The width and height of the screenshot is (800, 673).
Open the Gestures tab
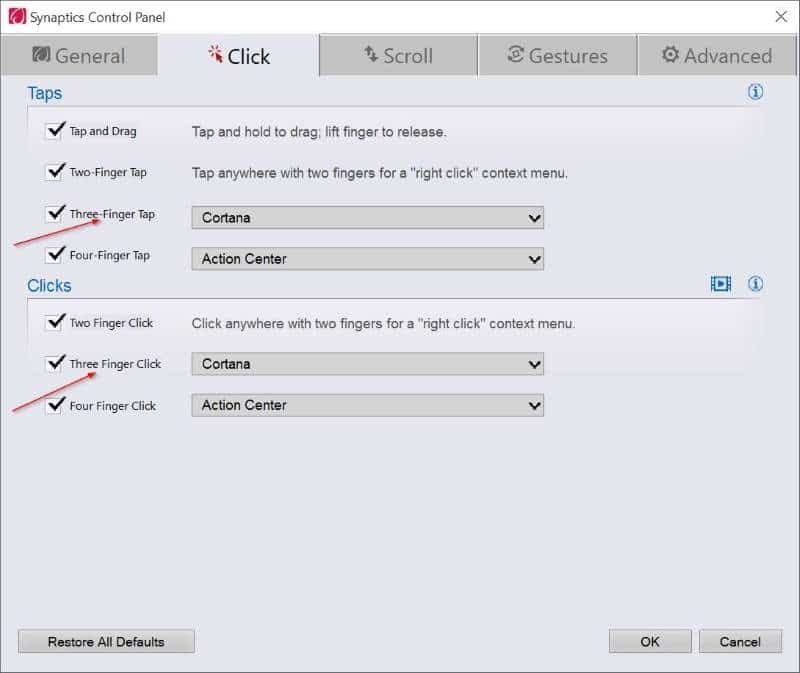click(x=557, y=56)
